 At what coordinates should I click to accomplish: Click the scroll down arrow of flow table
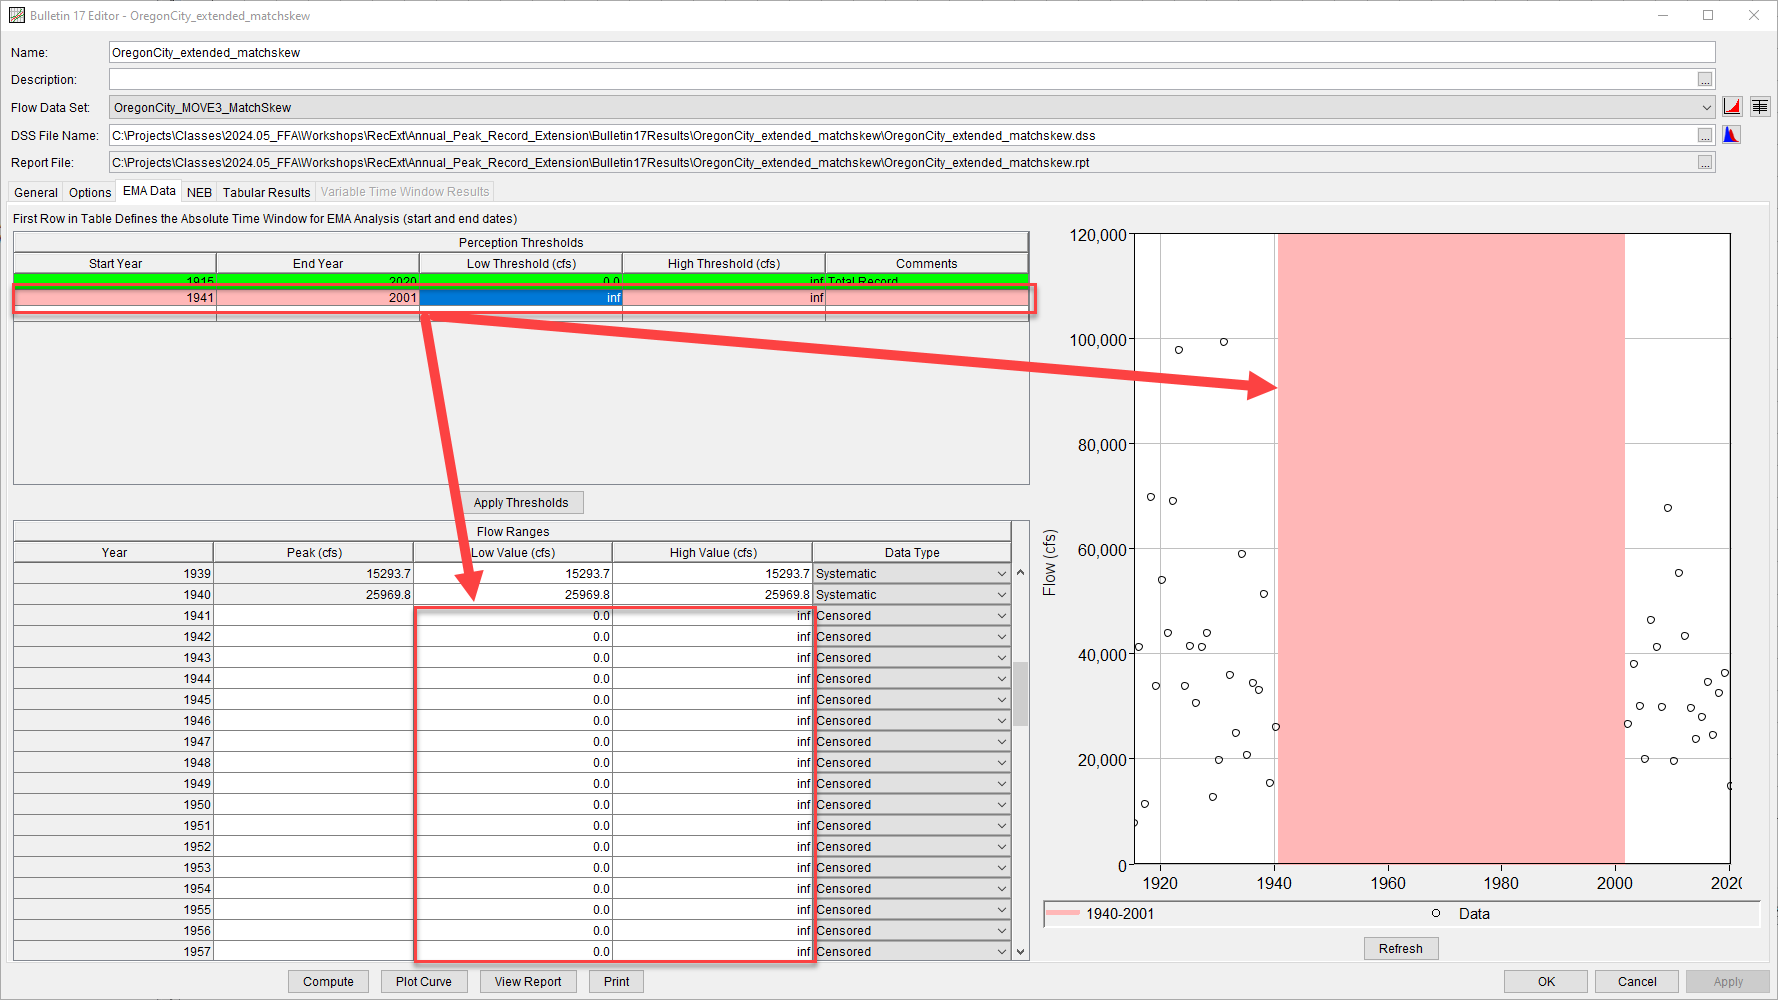coord(1021,952)
